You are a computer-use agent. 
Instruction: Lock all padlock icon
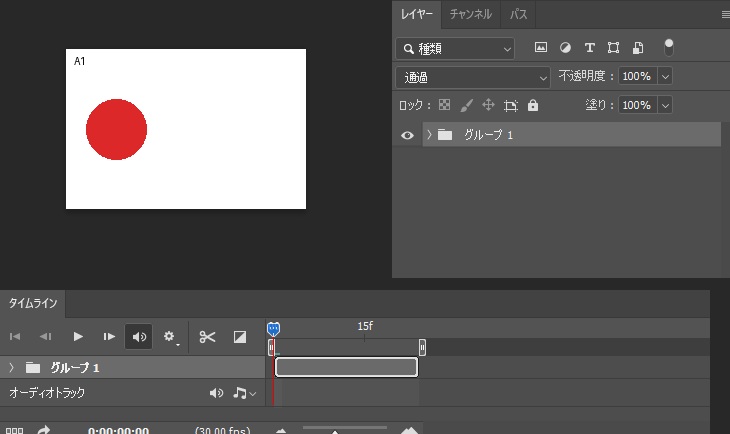533,105
